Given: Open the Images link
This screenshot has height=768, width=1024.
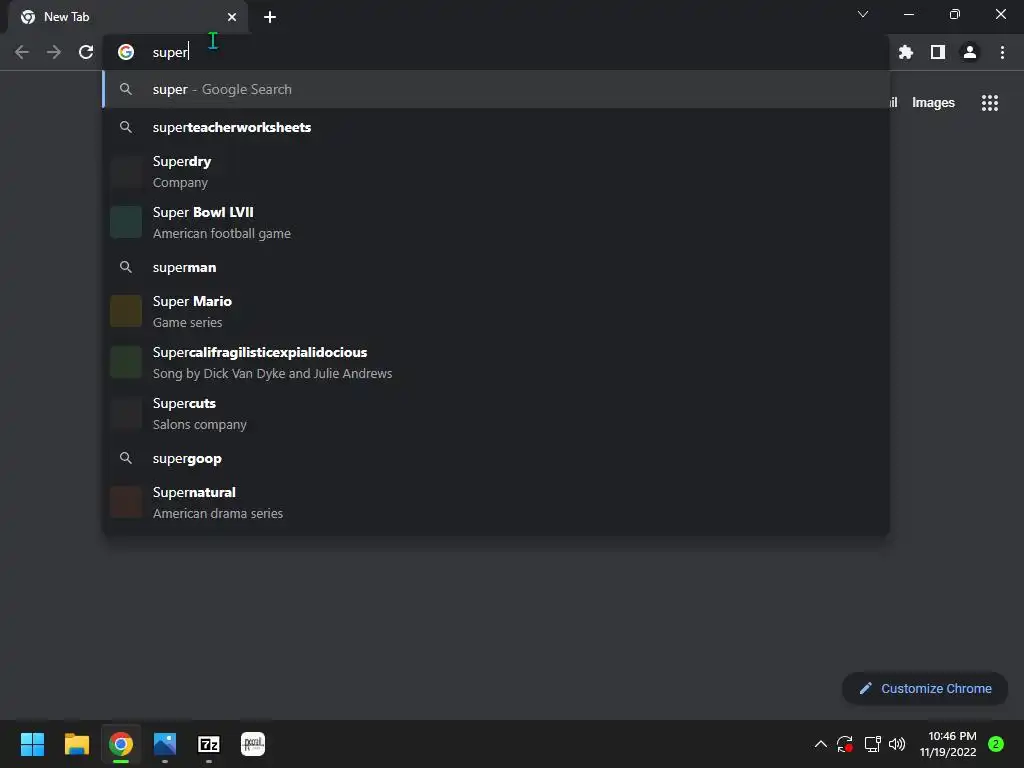Looking at the screenshot, I should (x=933, y=103).
